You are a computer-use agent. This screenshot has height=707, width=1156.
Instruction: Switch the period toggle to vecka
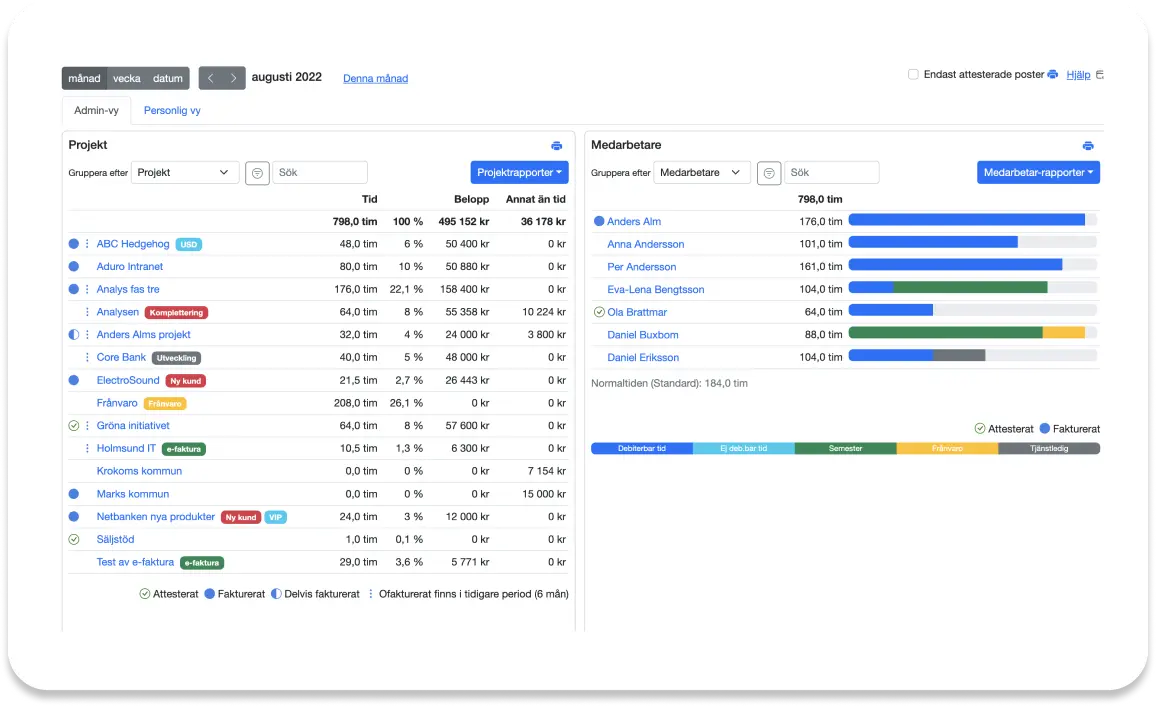point(126,78)
